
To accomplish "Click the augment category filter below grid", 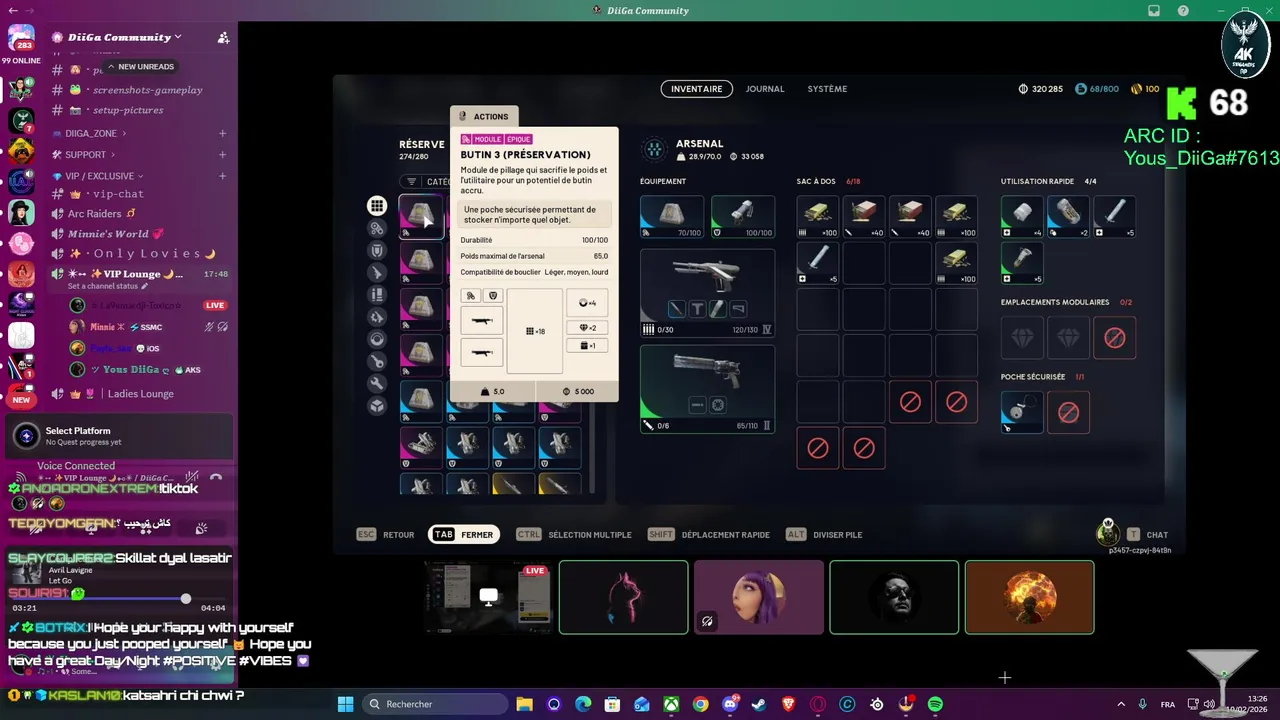I will coord(377,228).
